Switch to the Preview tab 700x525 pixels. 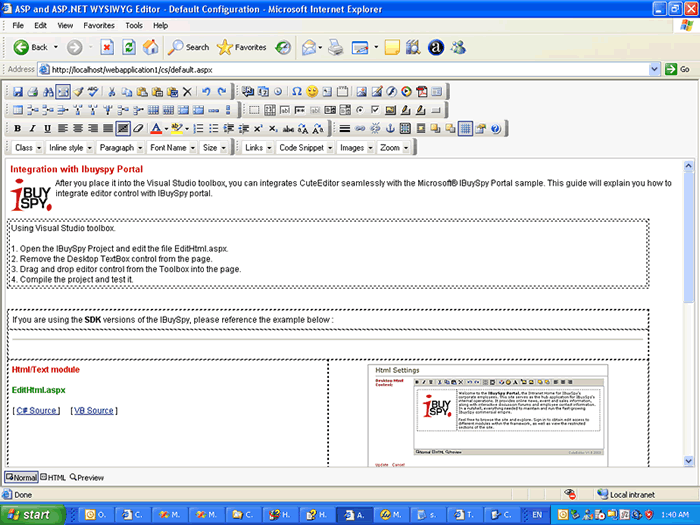tap(87, 478)
